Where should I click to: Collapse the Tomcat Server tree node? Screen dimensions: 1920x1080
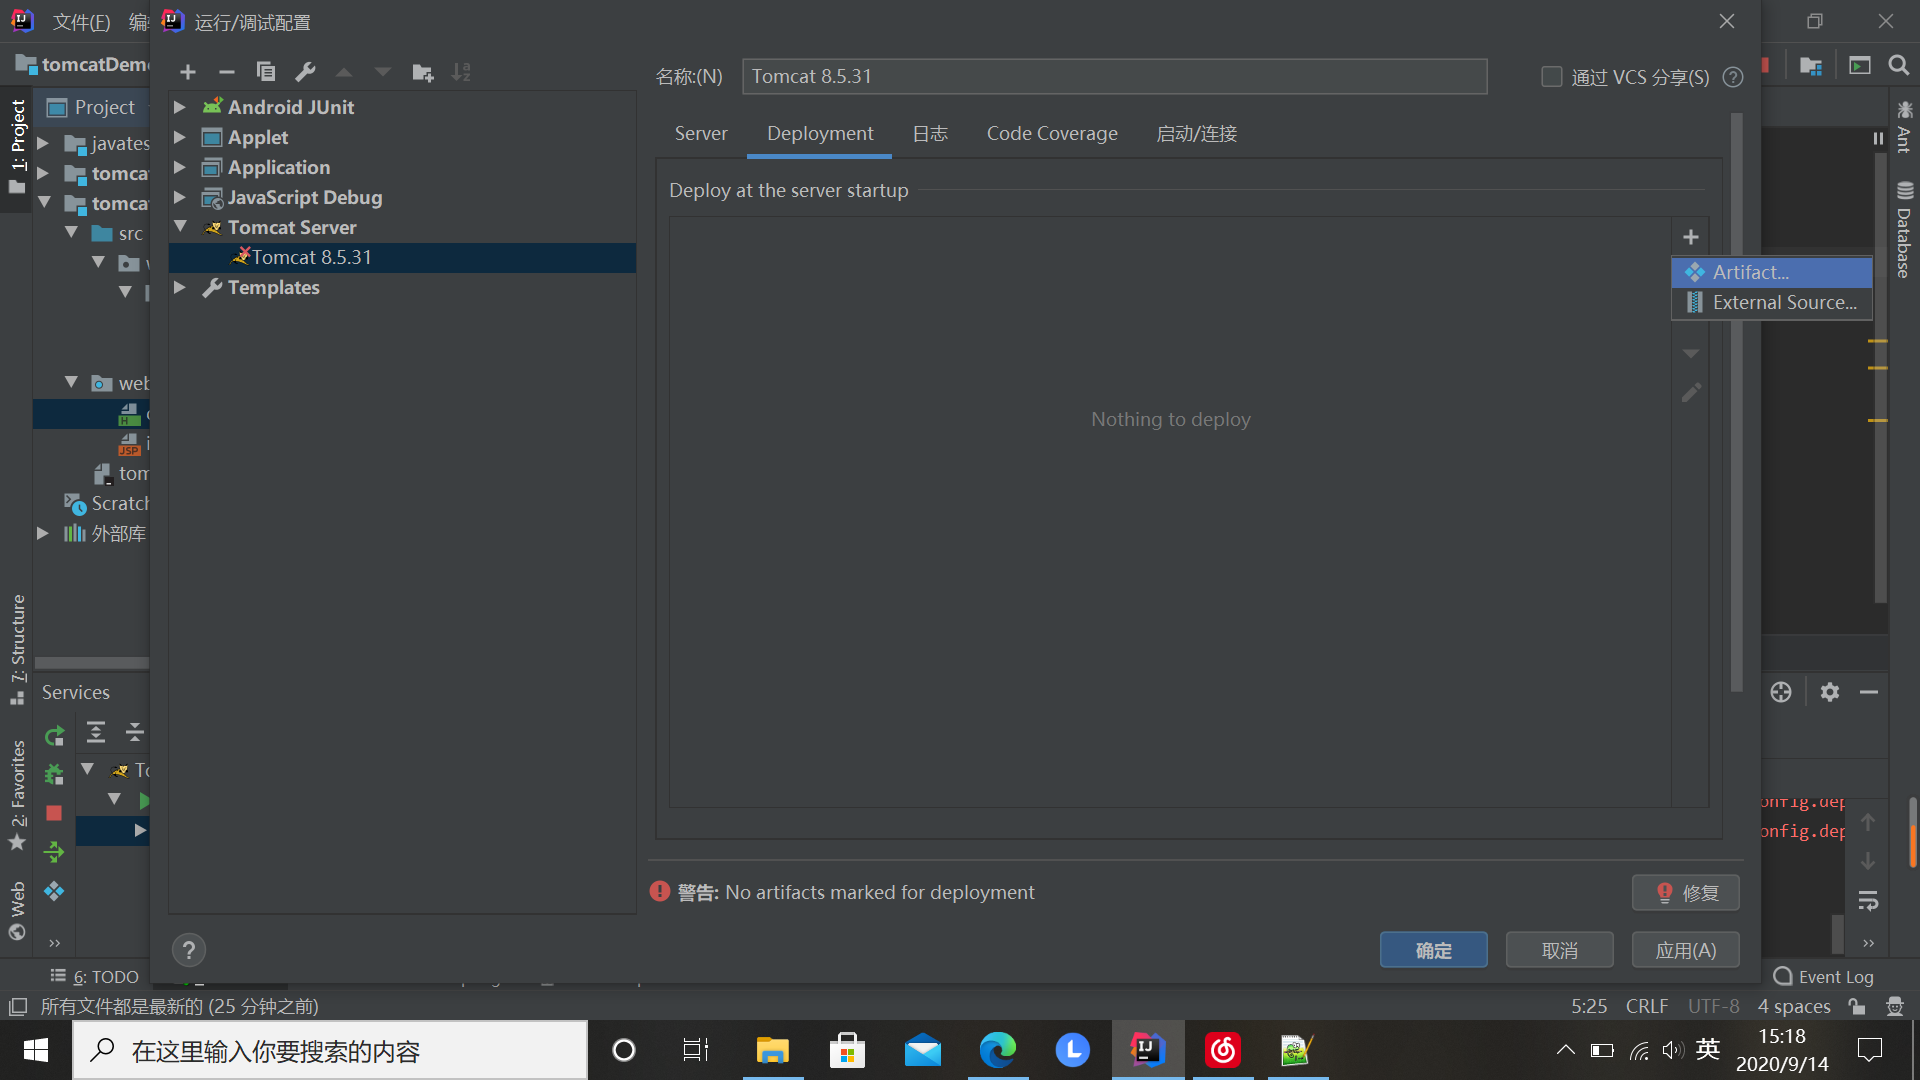point(180,227)
